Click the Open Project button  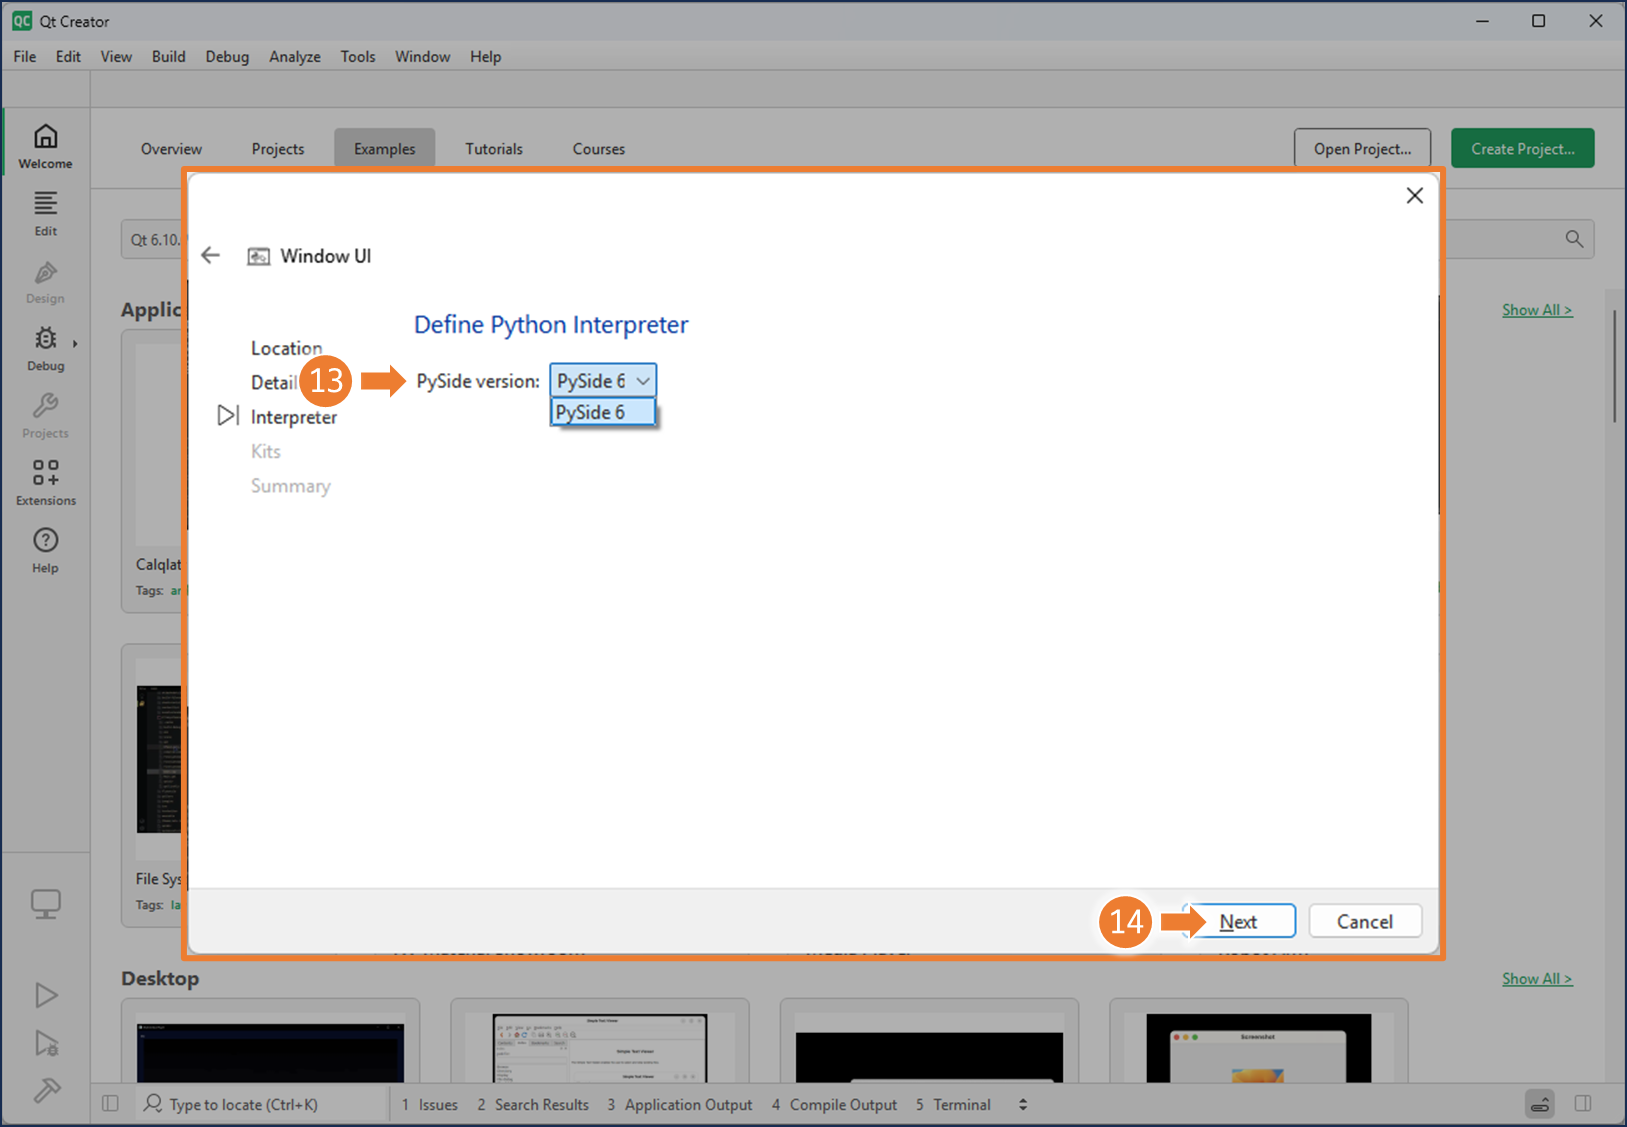[1362, 149]
